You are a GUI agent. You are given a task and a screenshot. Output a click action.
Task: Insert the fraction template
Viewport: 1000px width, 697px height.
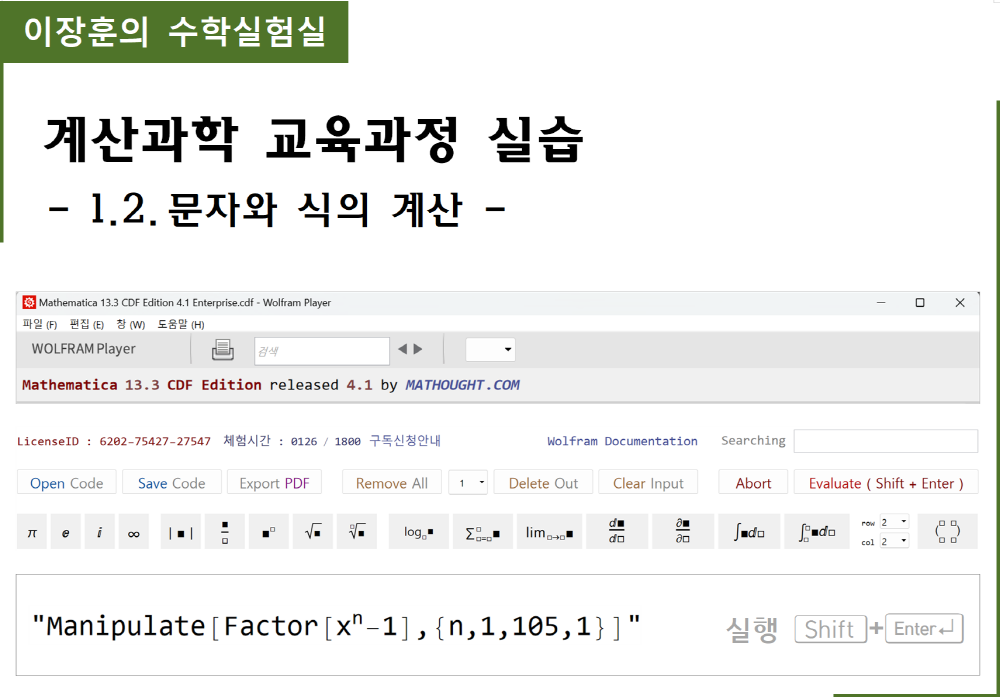pos(224,532)
